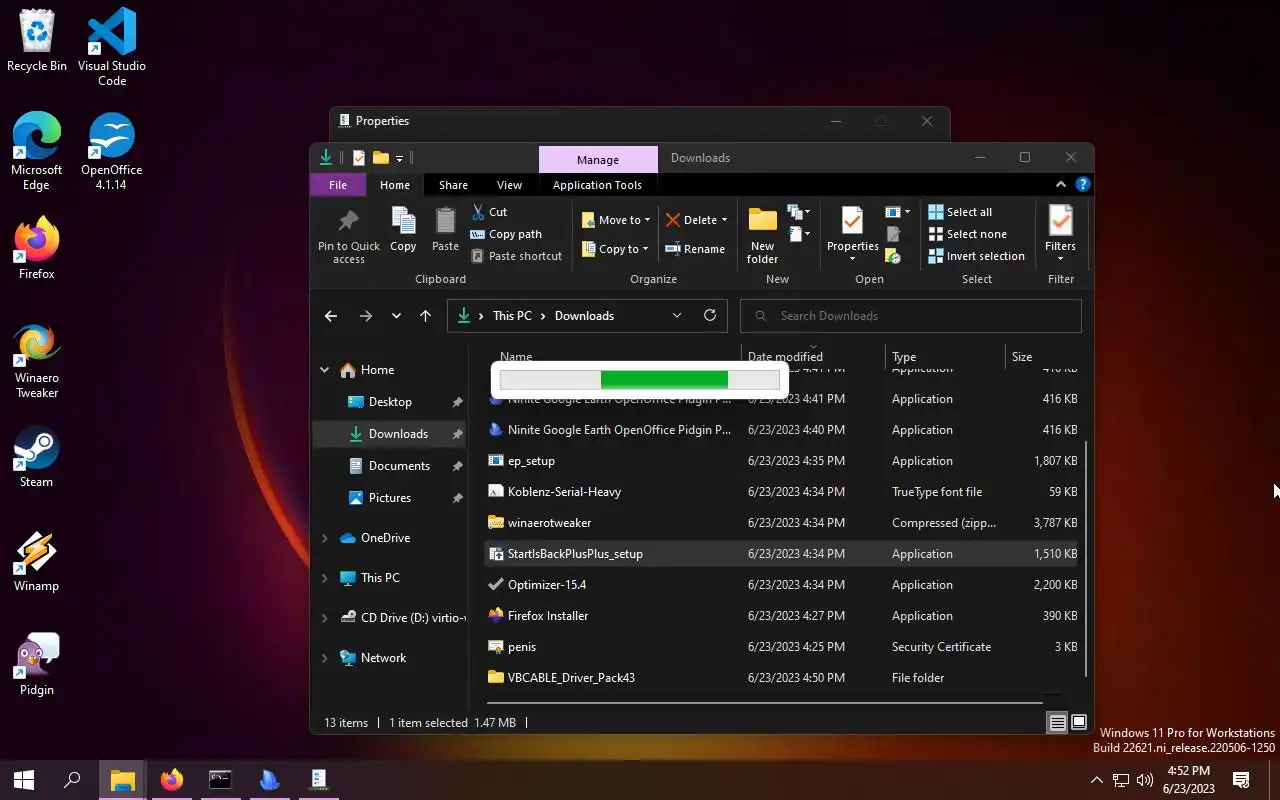Screen dimensions: 1280x800
Task: Switch to Share ribbon tab
Action: point(453,185)
